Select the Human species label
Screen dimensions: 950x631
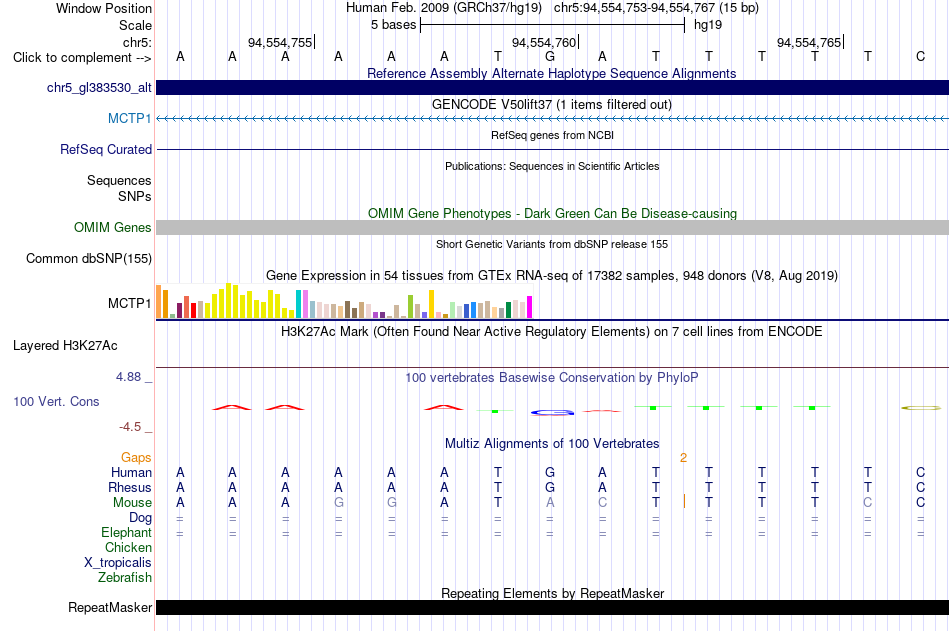click(131, 472)
